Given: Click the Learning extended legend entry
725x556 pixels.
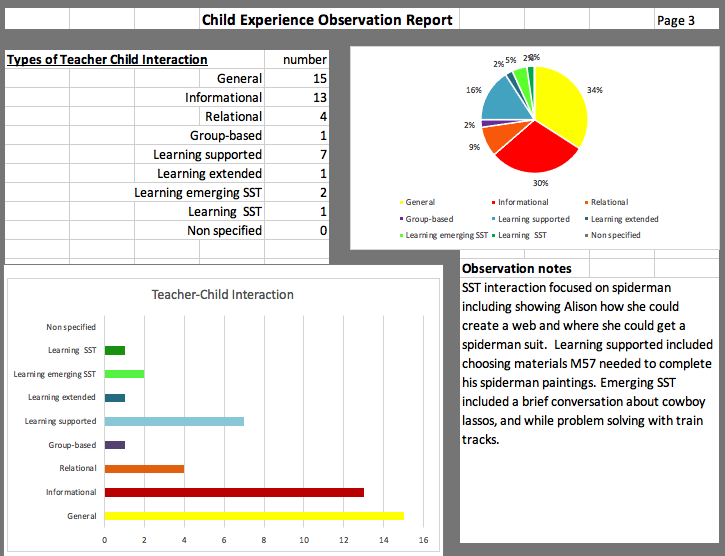Looking at the screenshot, I should [x=621, y=219].
